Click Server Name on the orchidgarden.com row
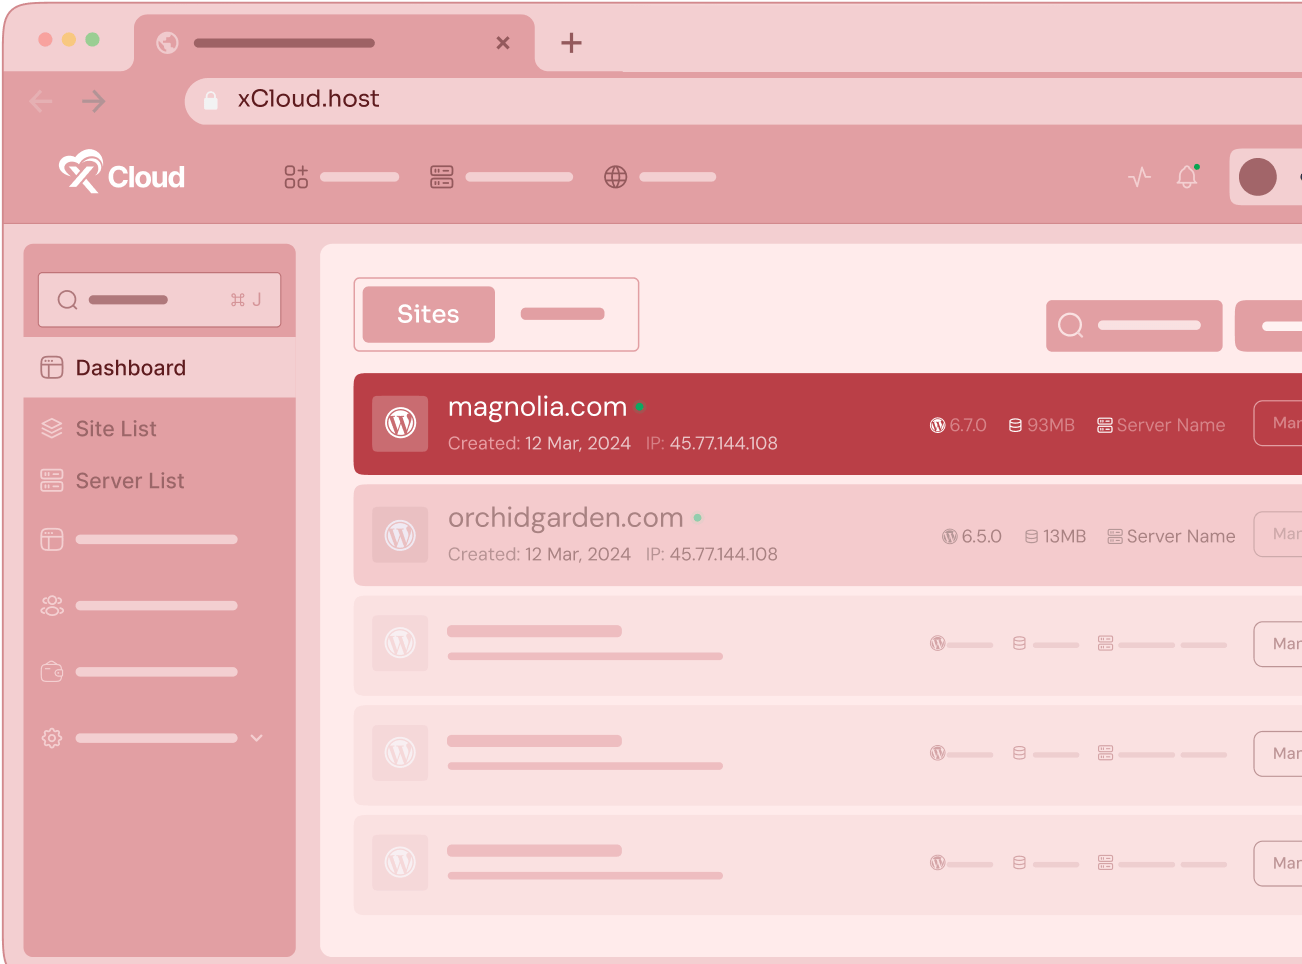 point(1181,536)
